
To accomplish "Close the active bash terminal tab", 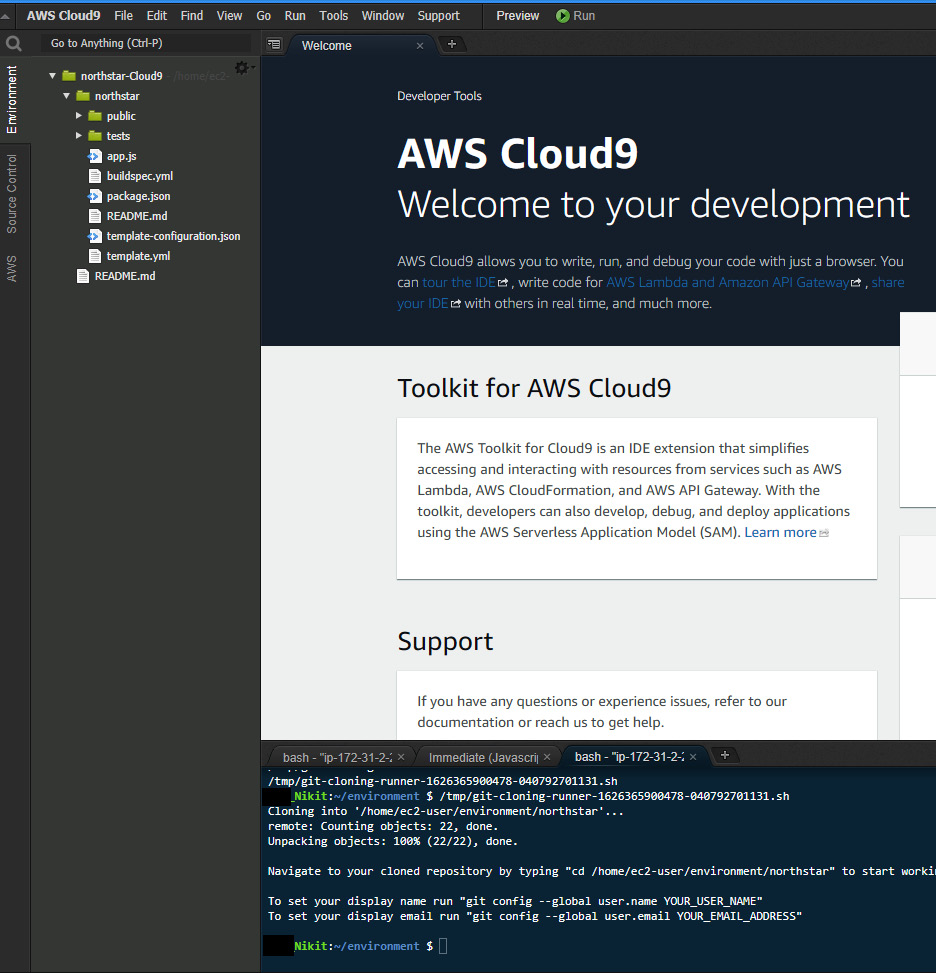I will [x=693, y=757].
